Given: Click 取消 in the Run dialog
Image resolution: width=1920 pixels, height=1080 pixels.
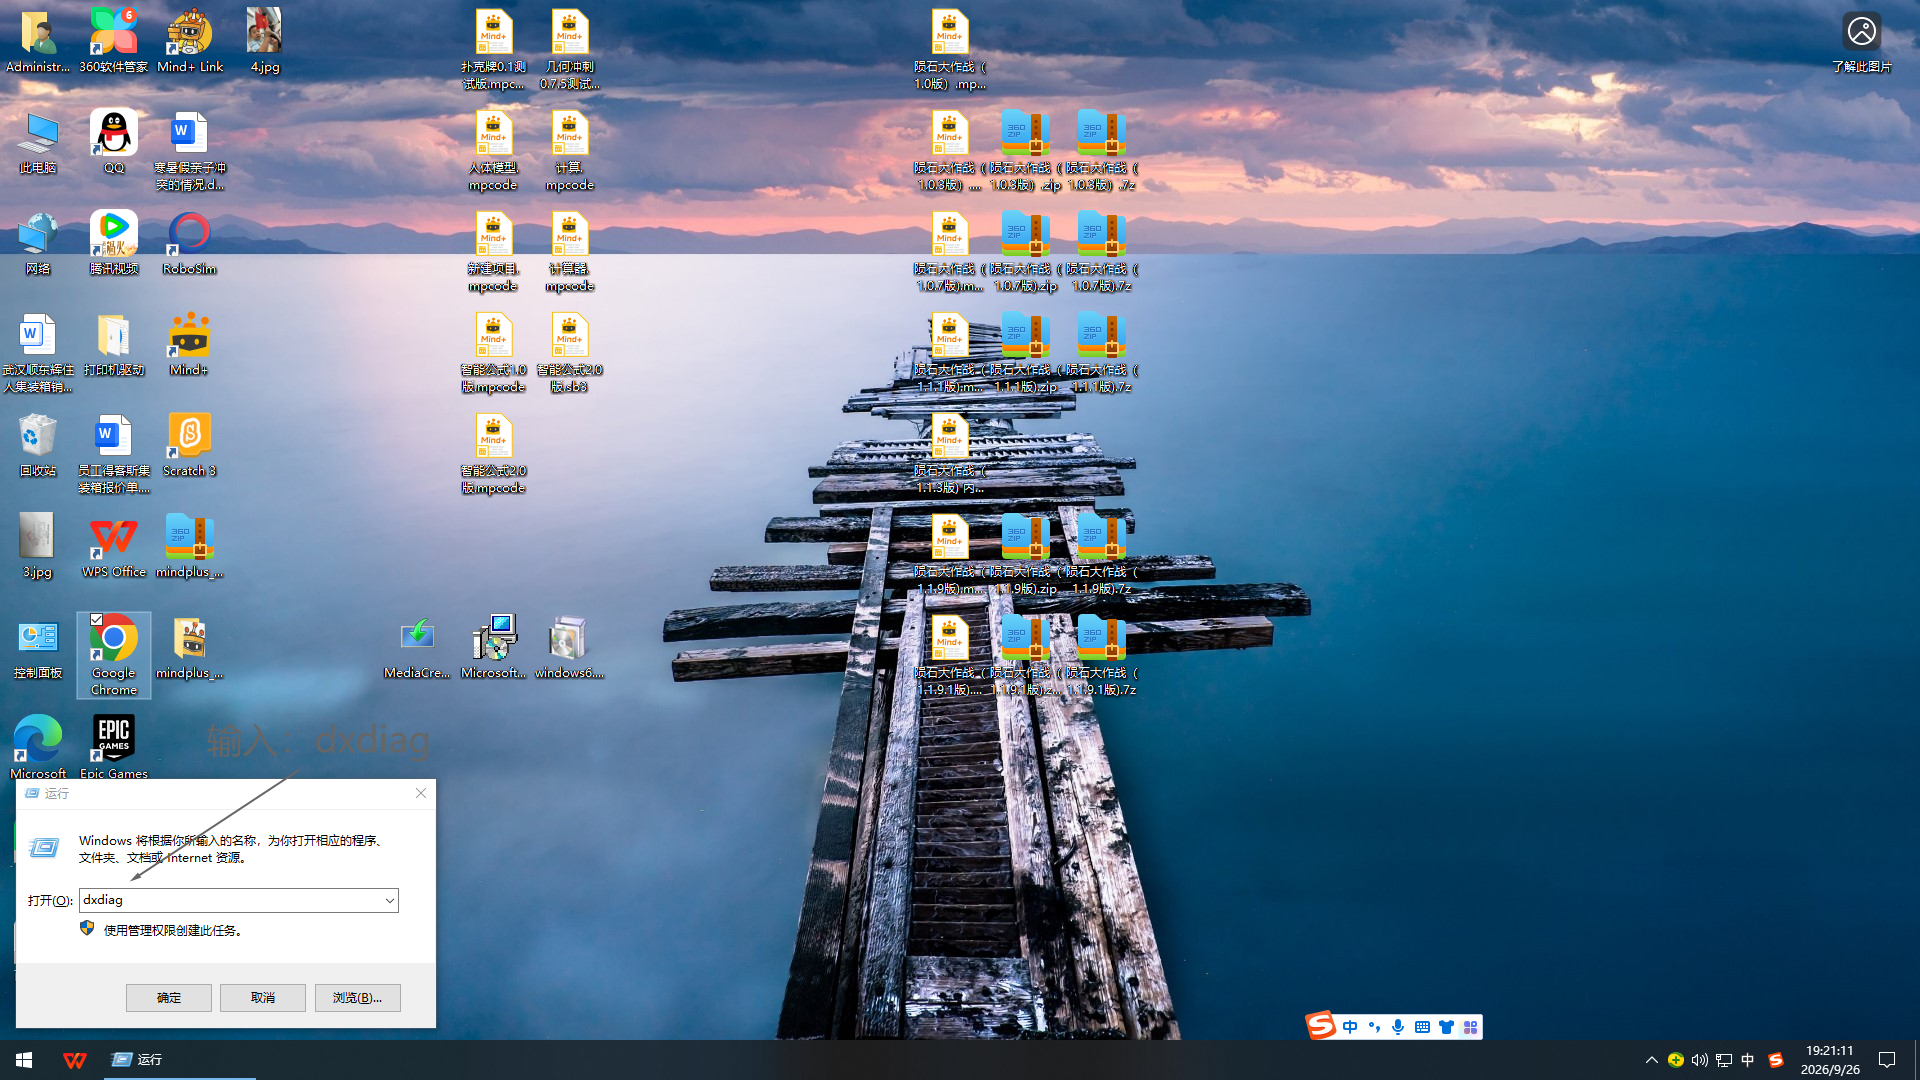Looking at the screenshot, I should pyautogui.click(x=263, y=998).
